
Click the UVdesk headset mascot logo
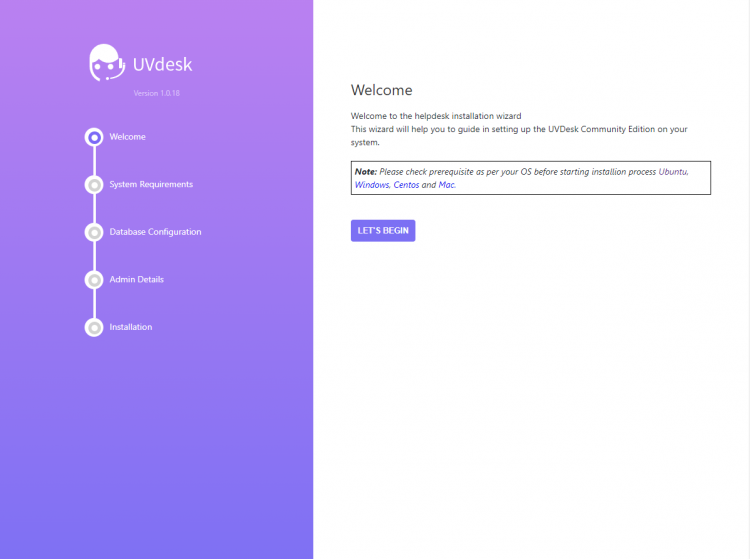click(107, 63)
